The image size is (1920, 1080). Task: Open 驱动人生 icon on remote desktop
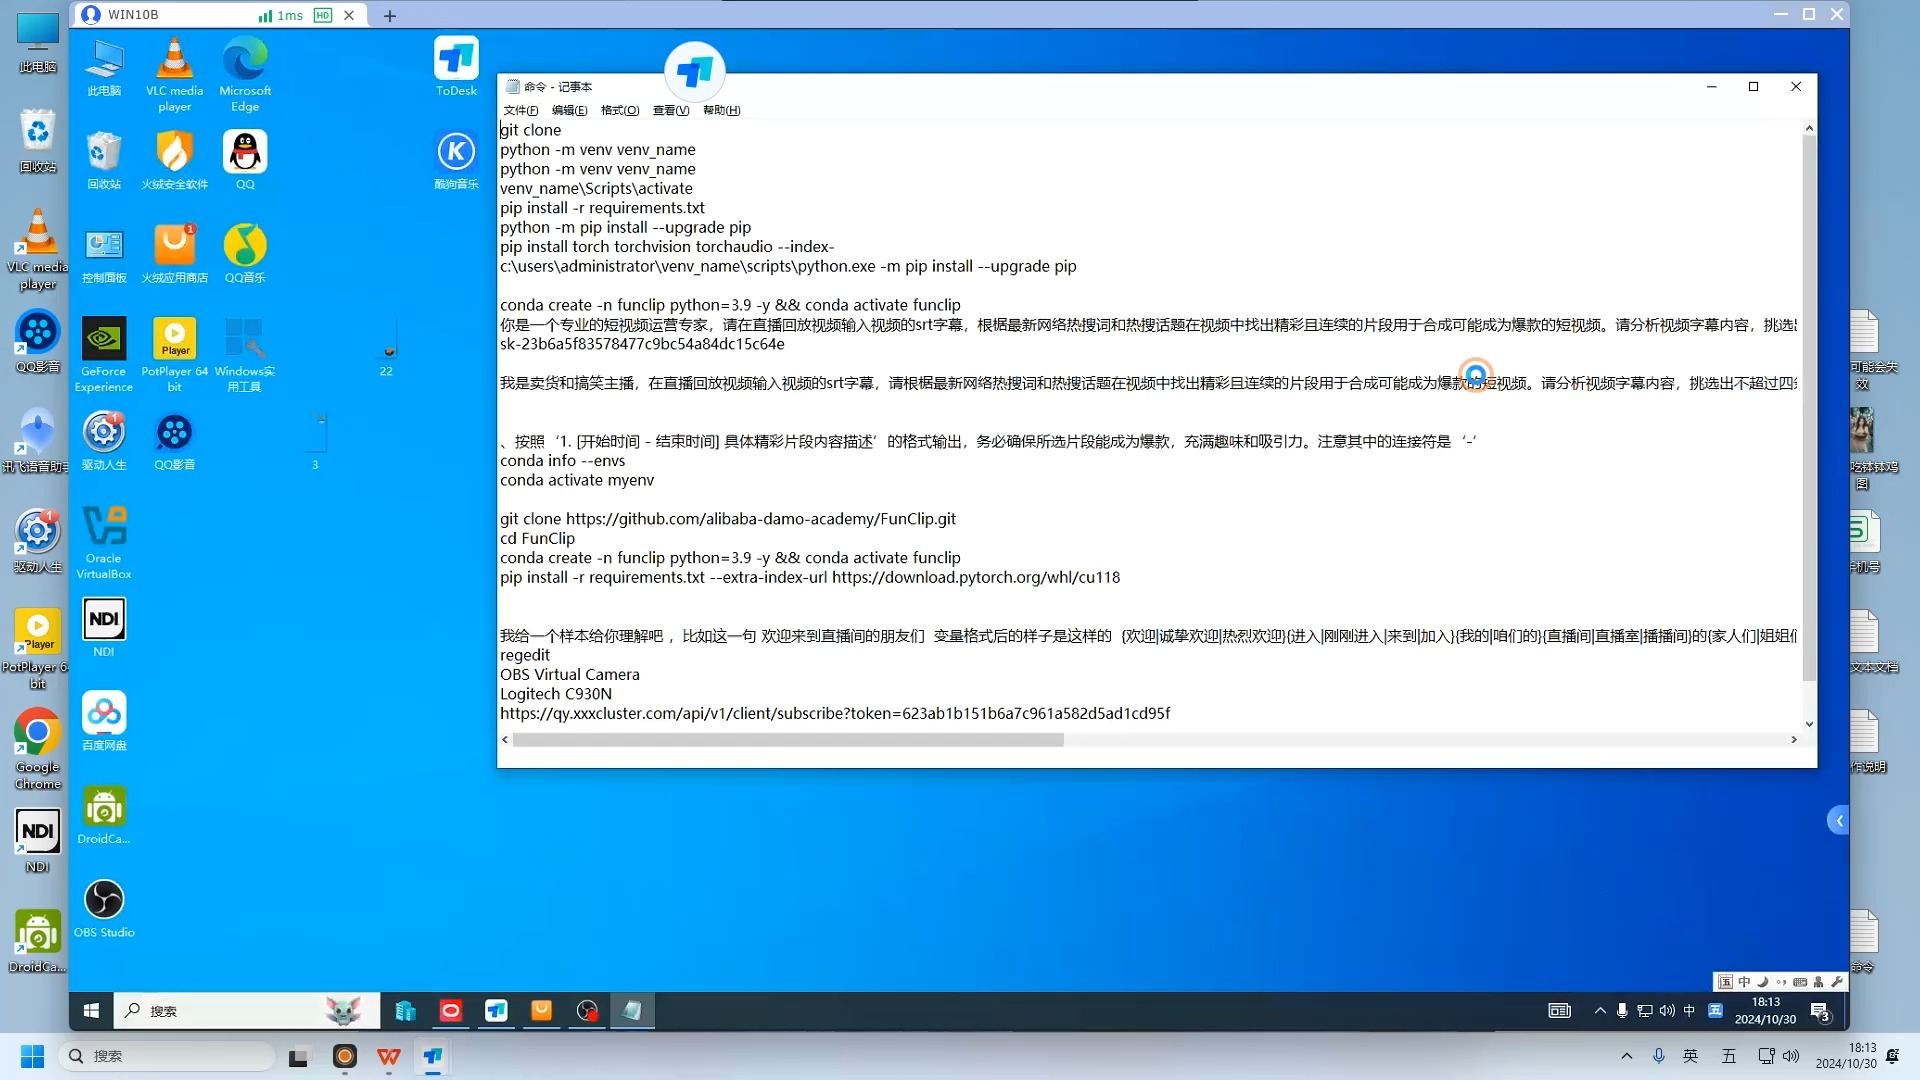[x=104, y=441]
